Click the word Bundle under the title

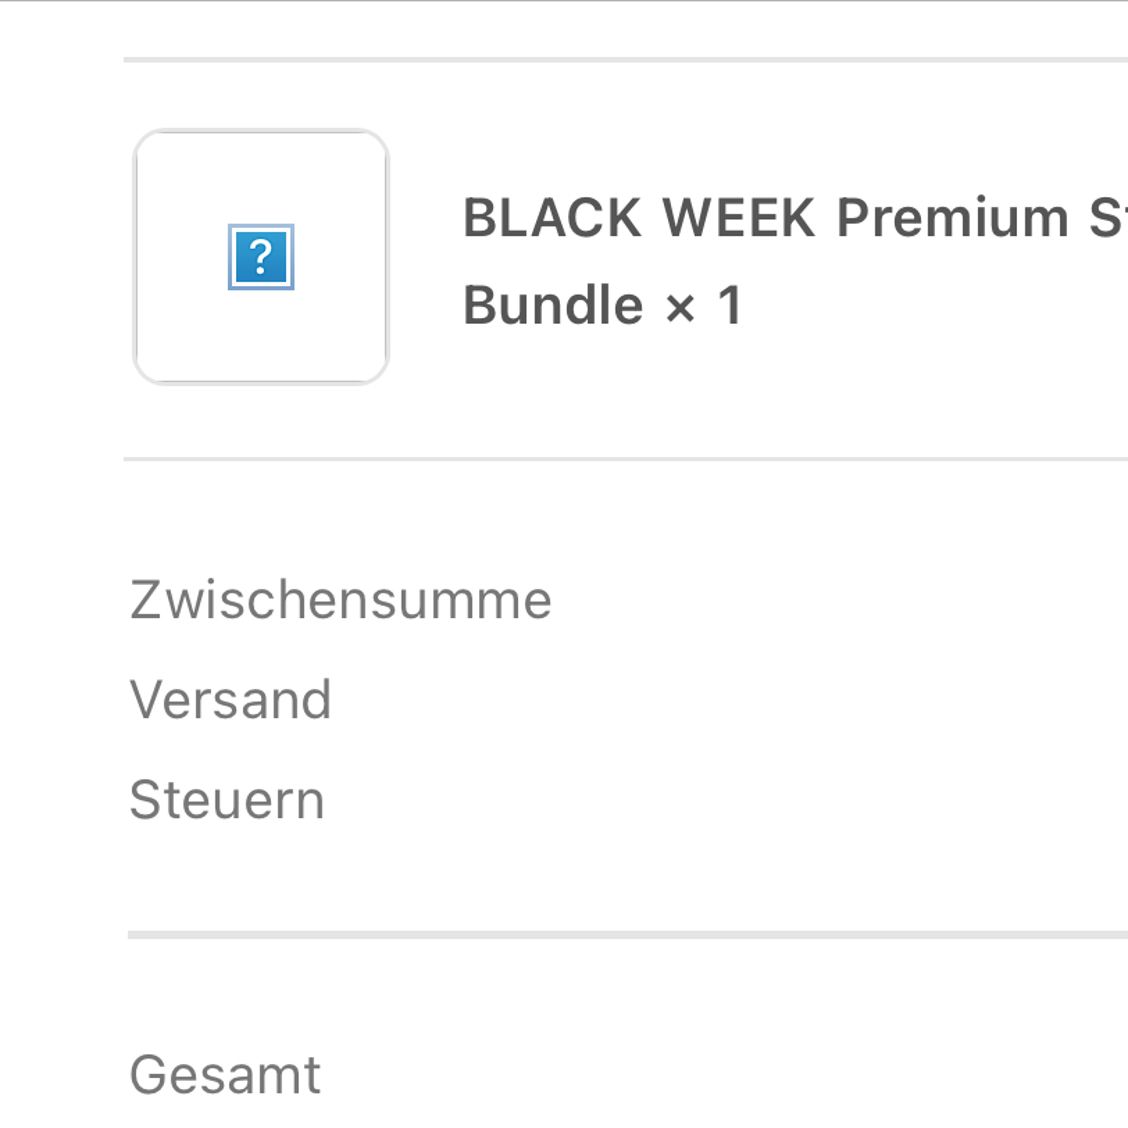click(552, 305)
